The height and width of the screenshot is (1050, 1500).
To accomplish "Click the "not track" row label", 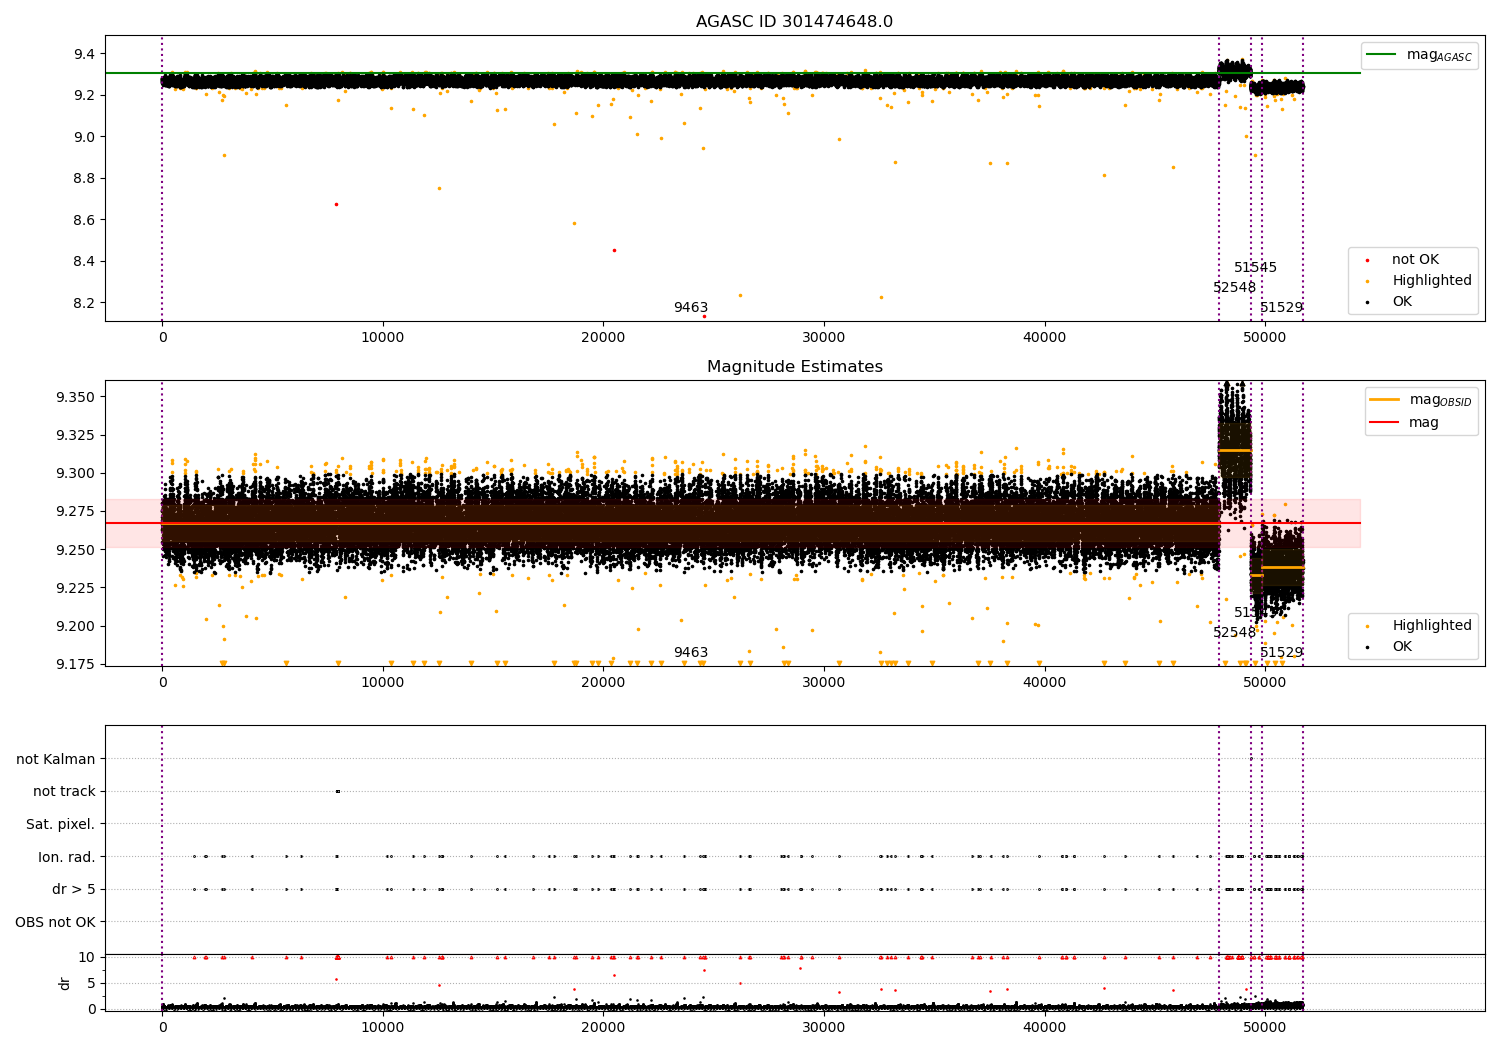I will pyautogui.click(x=64, y=792).
